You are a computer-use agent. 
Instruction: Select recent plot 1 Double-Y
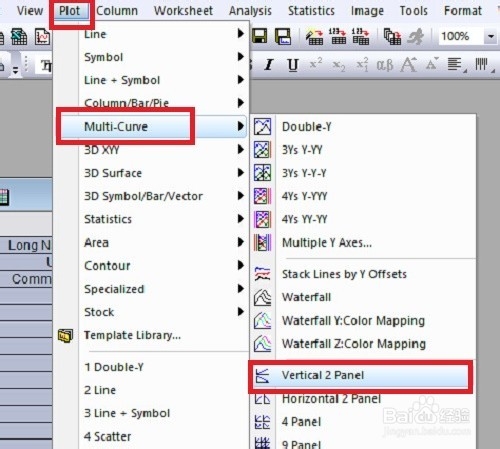pos(114,367)
